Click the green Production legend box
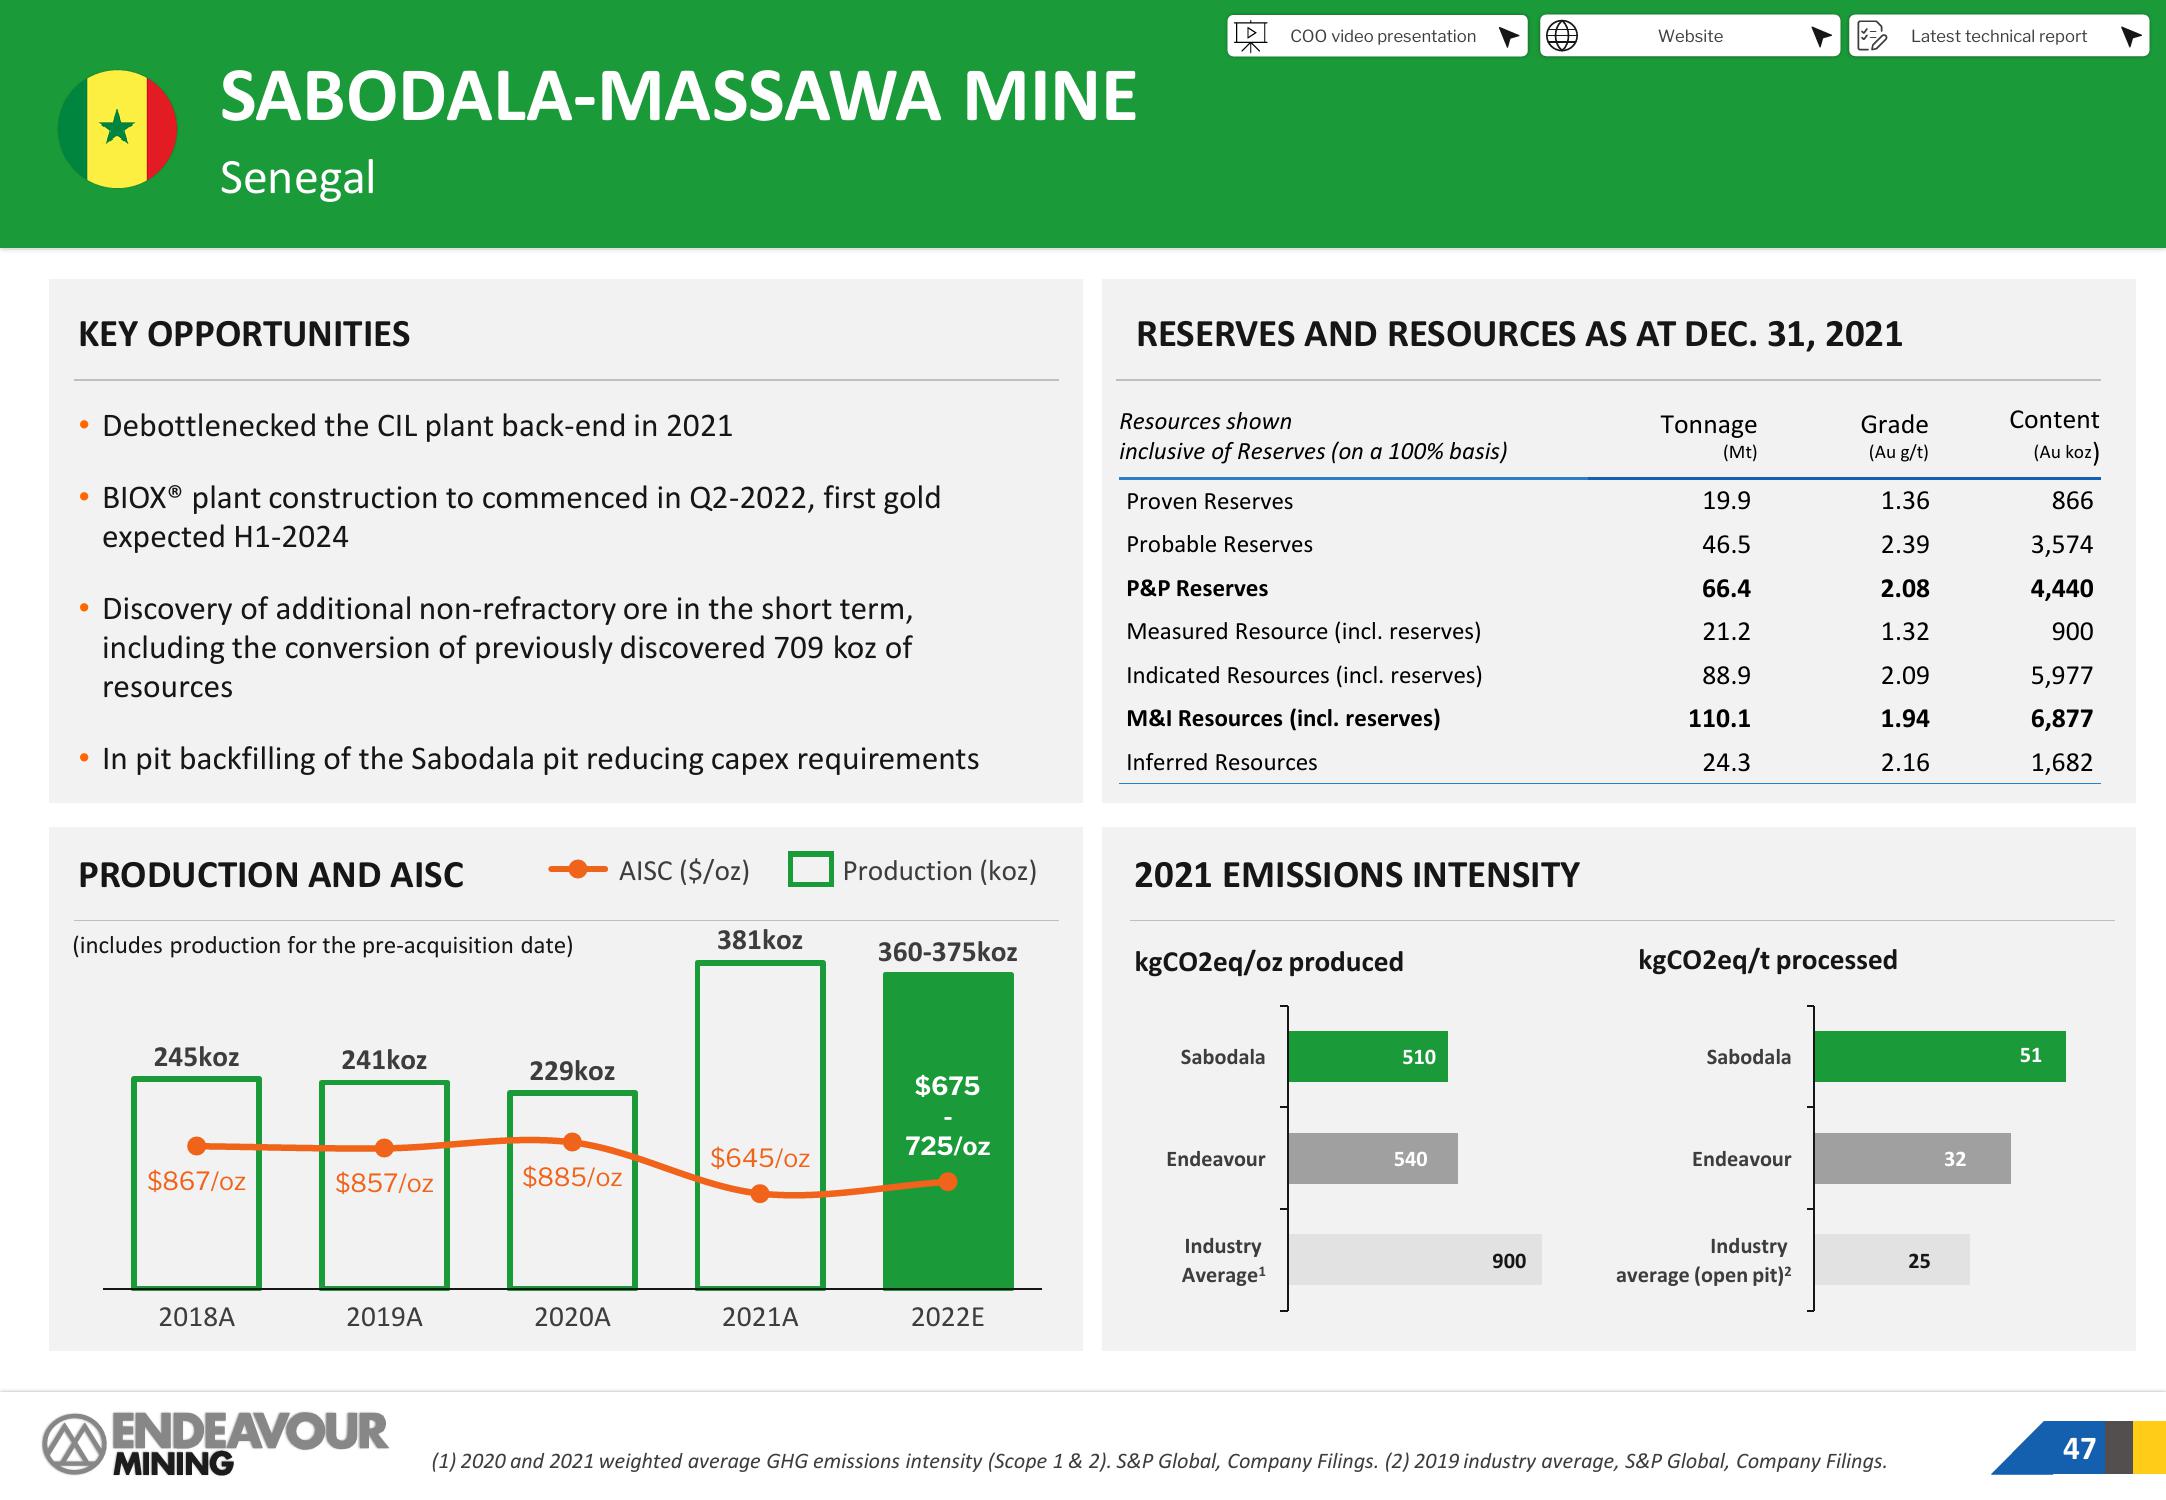The width and height of the screenshot is (2166, 1500). tap(810, 869)
